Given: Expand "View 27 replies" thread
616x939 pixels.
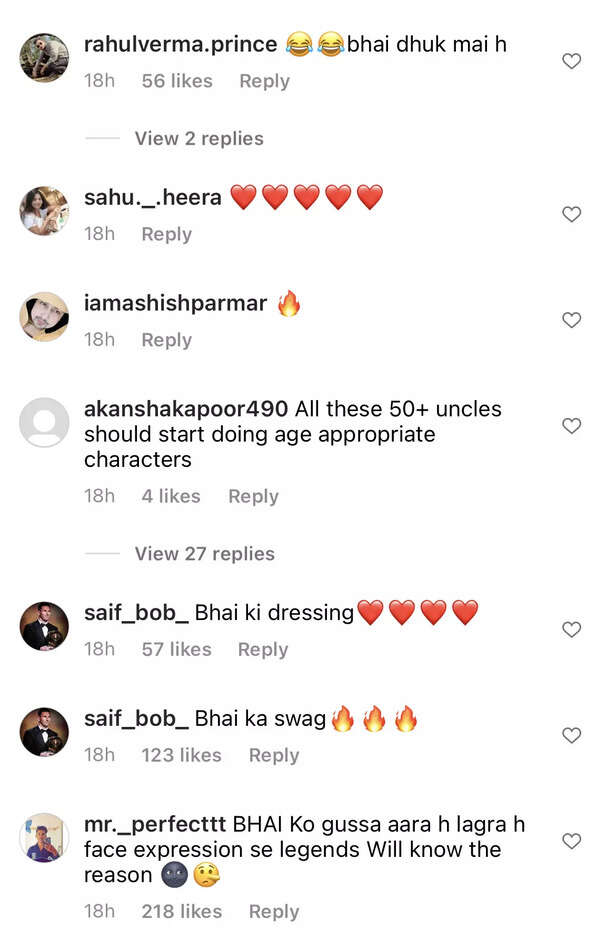Looking at the screenshot, I should click(204, 554).
